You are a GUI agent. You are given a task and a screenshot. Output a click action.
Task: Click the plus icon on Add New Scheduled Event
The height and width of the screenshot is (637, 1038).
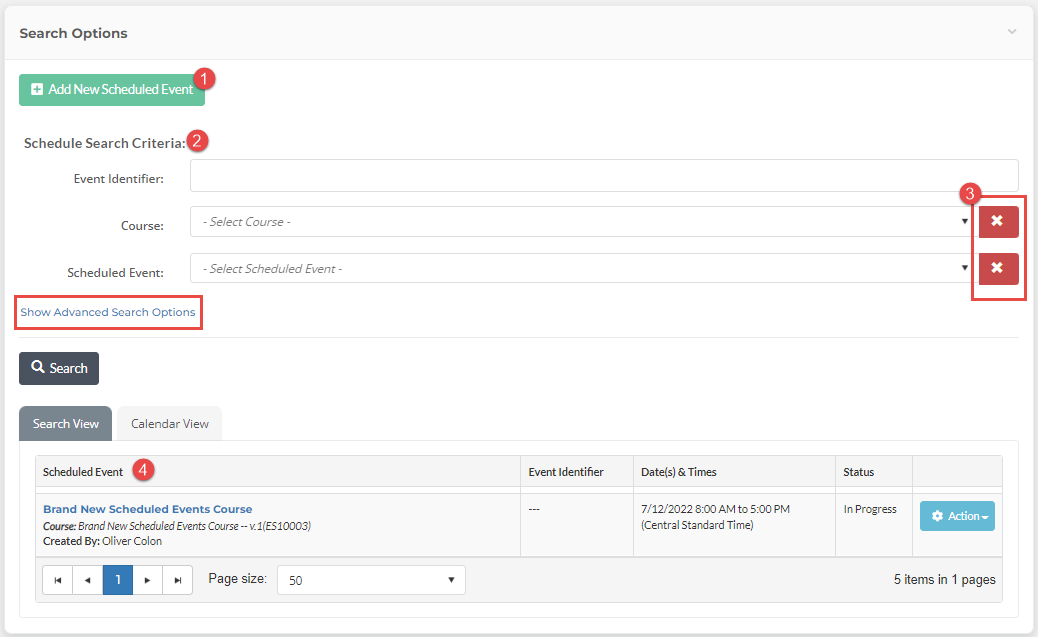(x=37, y=89)
